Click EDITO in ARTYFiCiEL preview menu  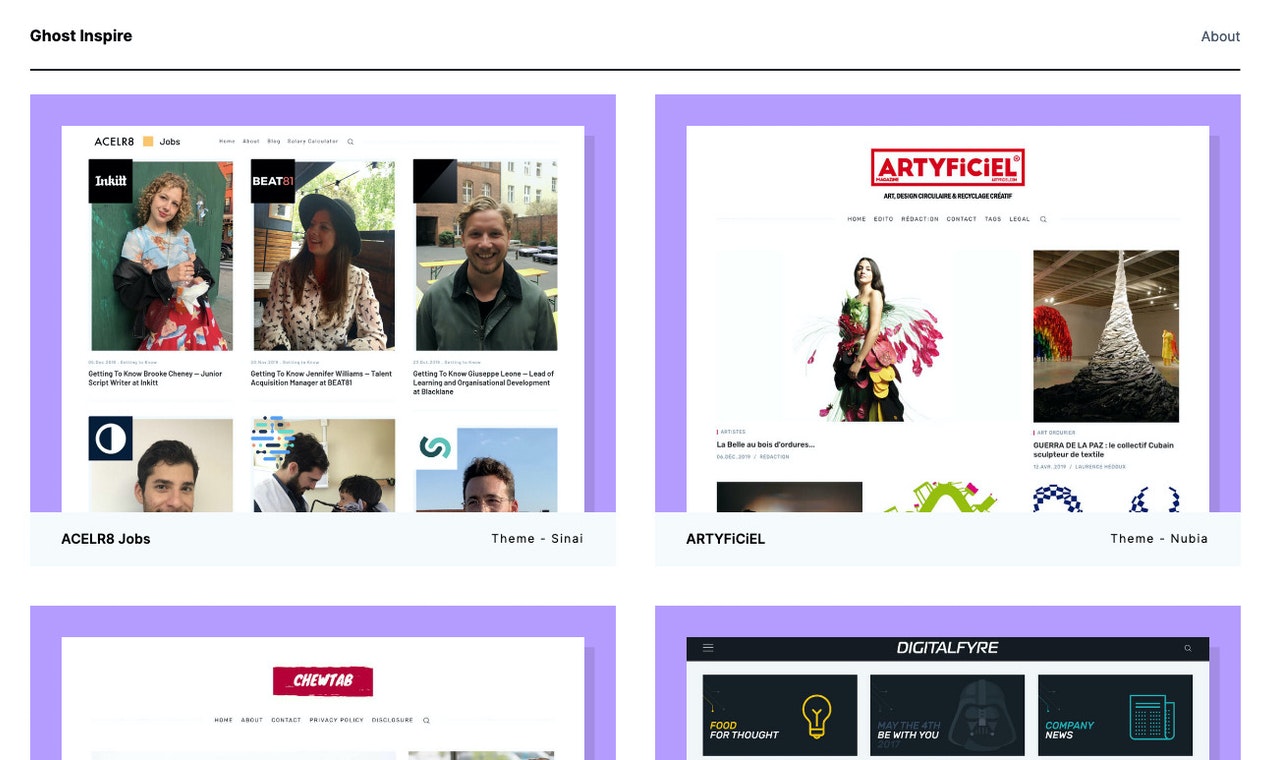(x=883, y=219)
